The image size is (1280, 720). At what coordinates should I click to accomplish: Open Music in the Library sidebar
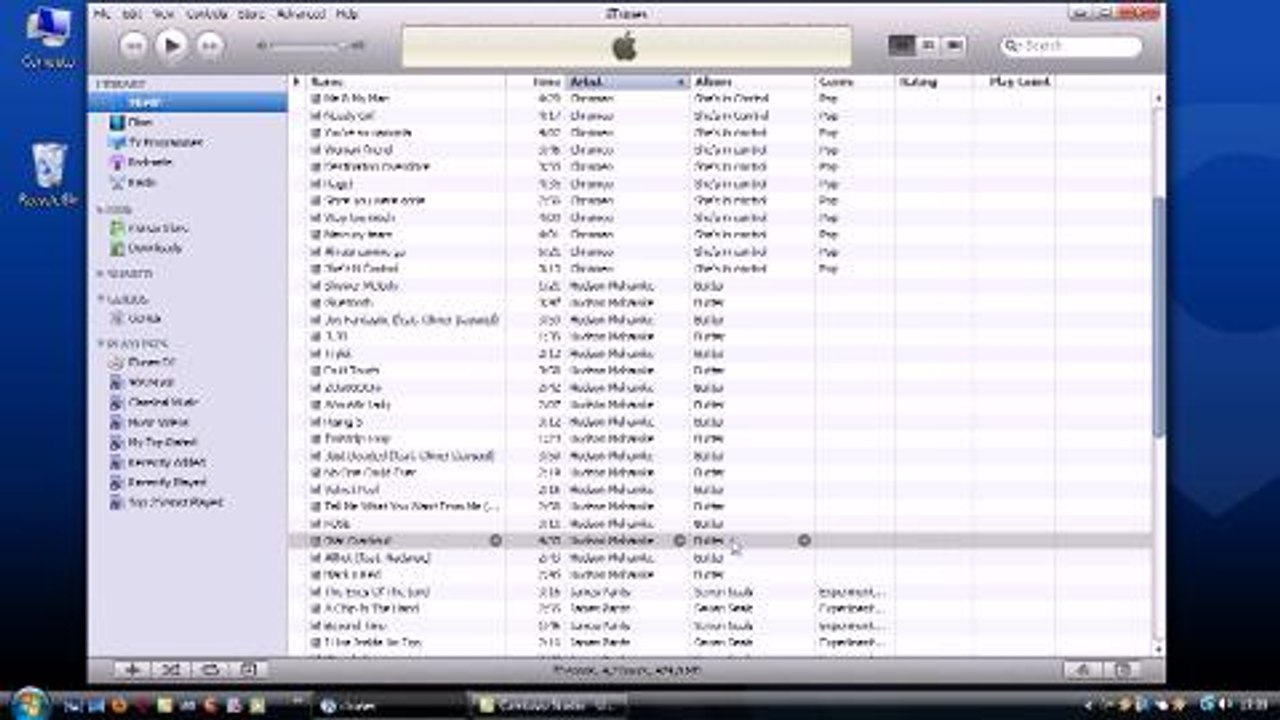tap(145, 102)
